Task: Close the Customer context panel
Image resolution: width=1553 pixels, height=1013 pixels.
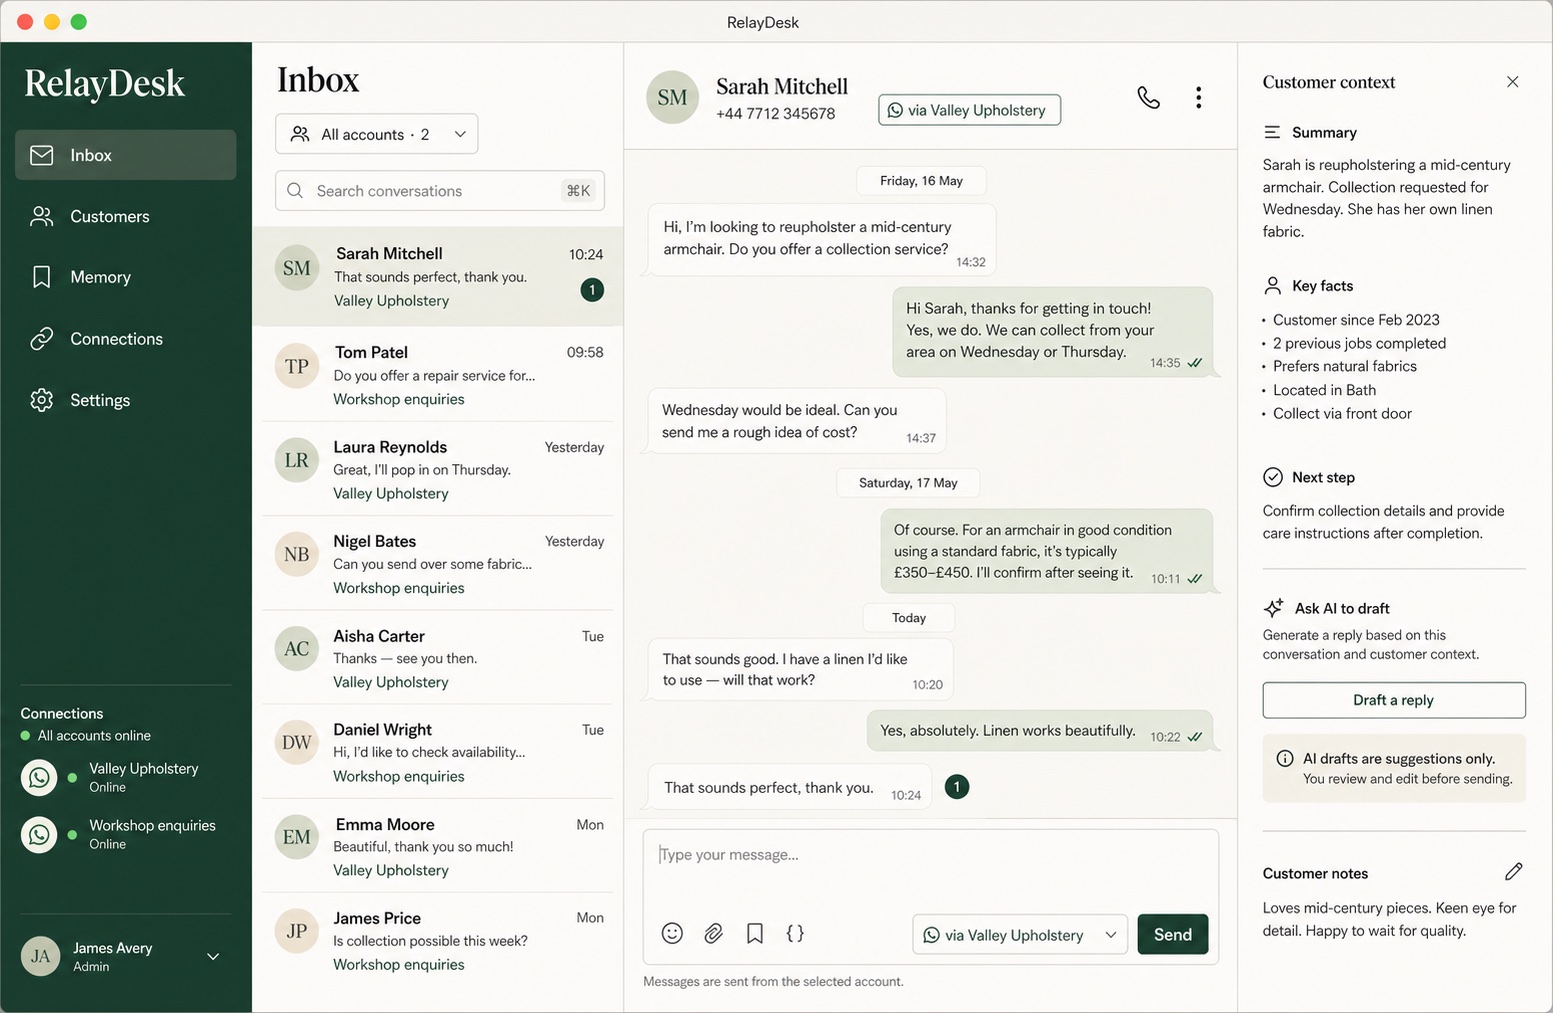Action: pos(1512,82)
